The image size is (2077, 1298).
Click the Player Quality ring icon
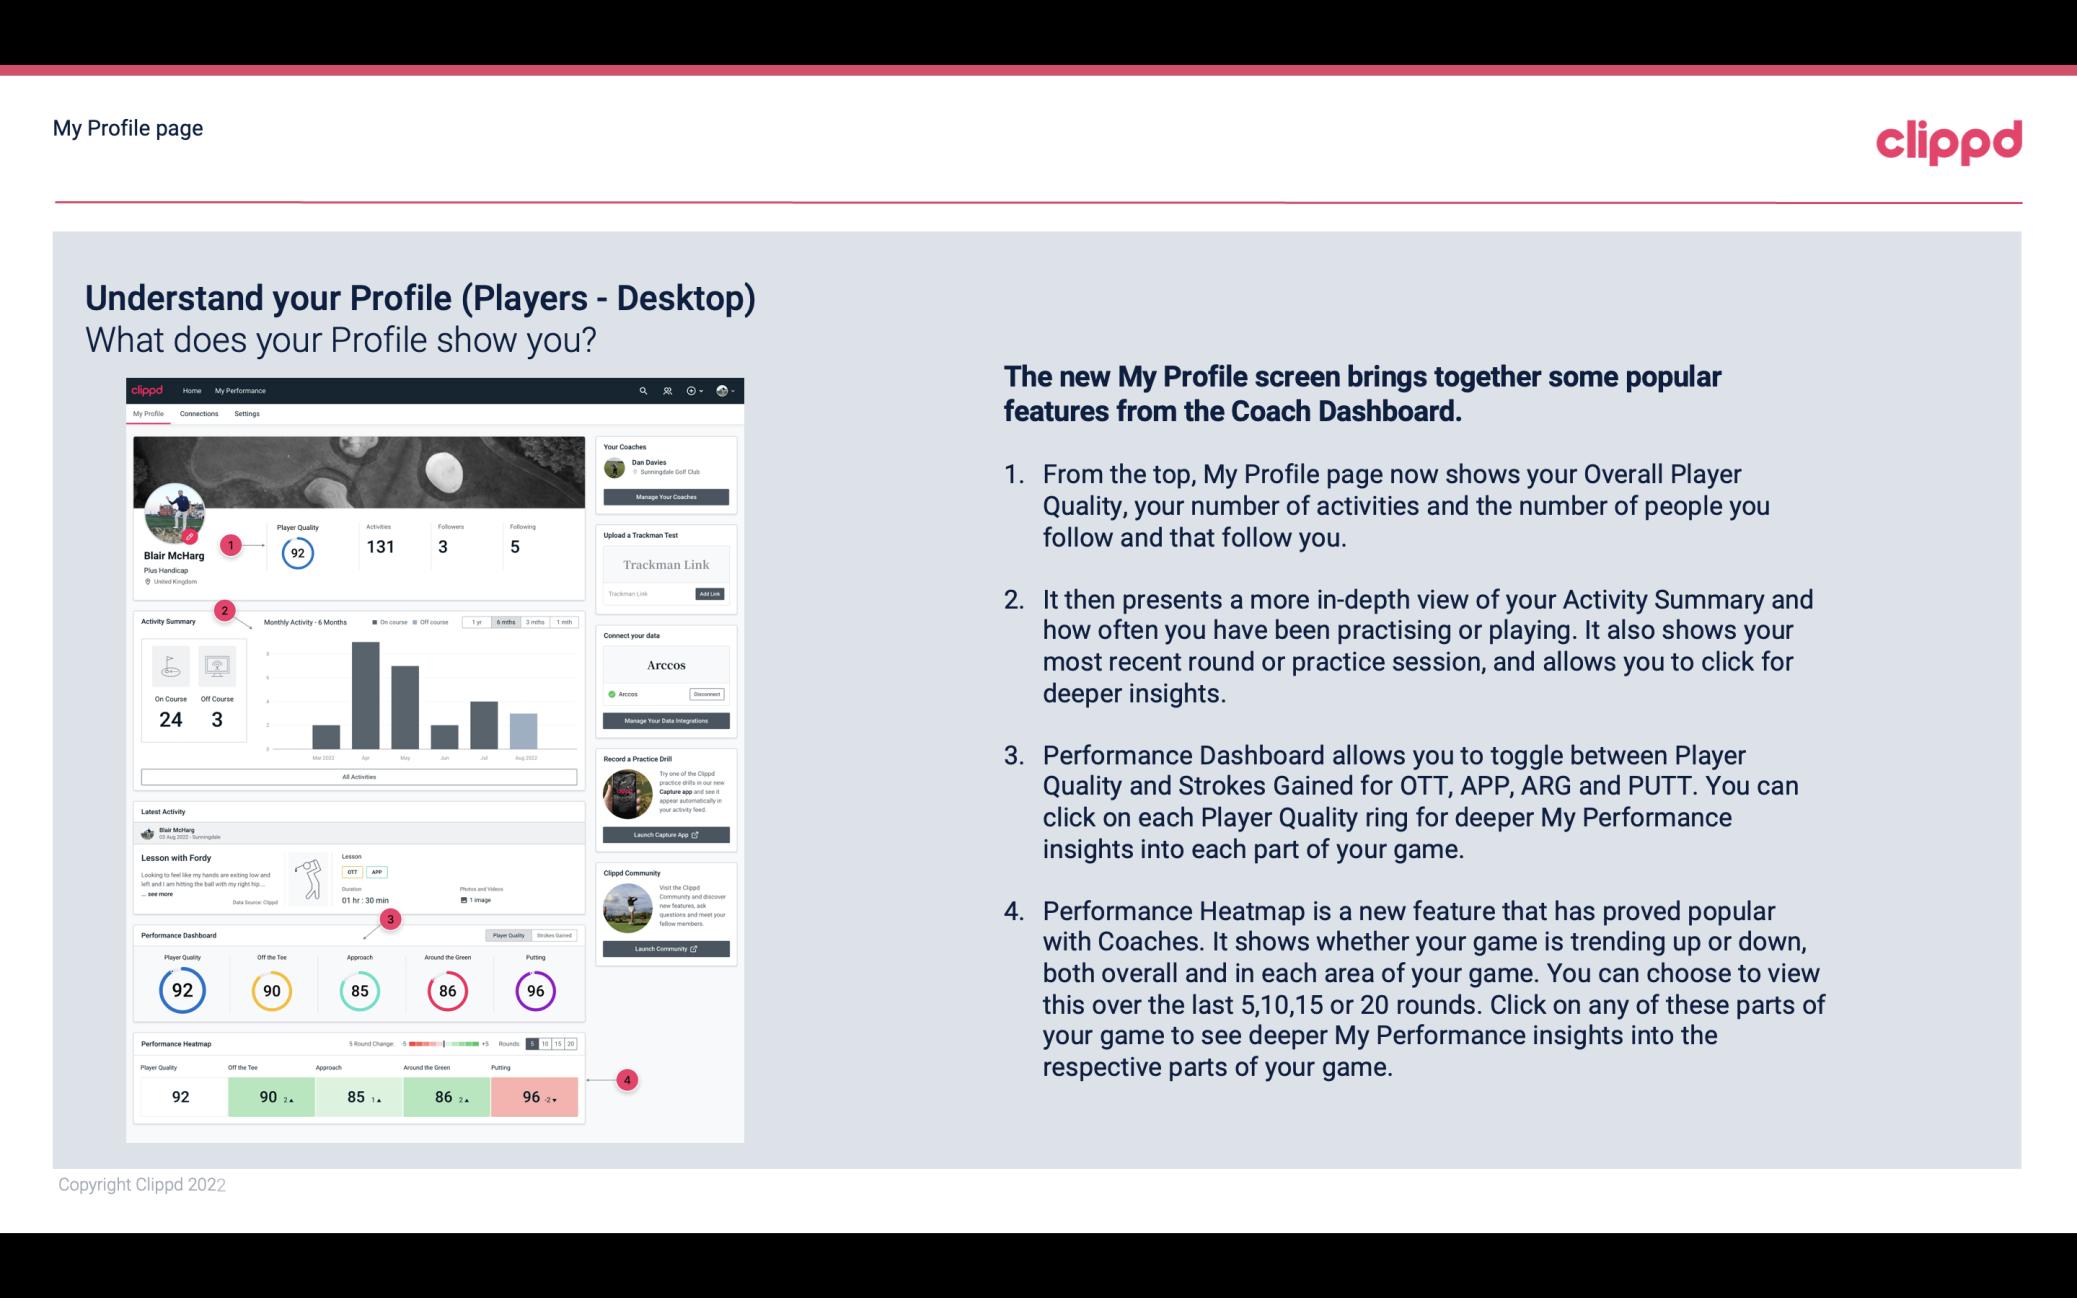pos(181,988)
